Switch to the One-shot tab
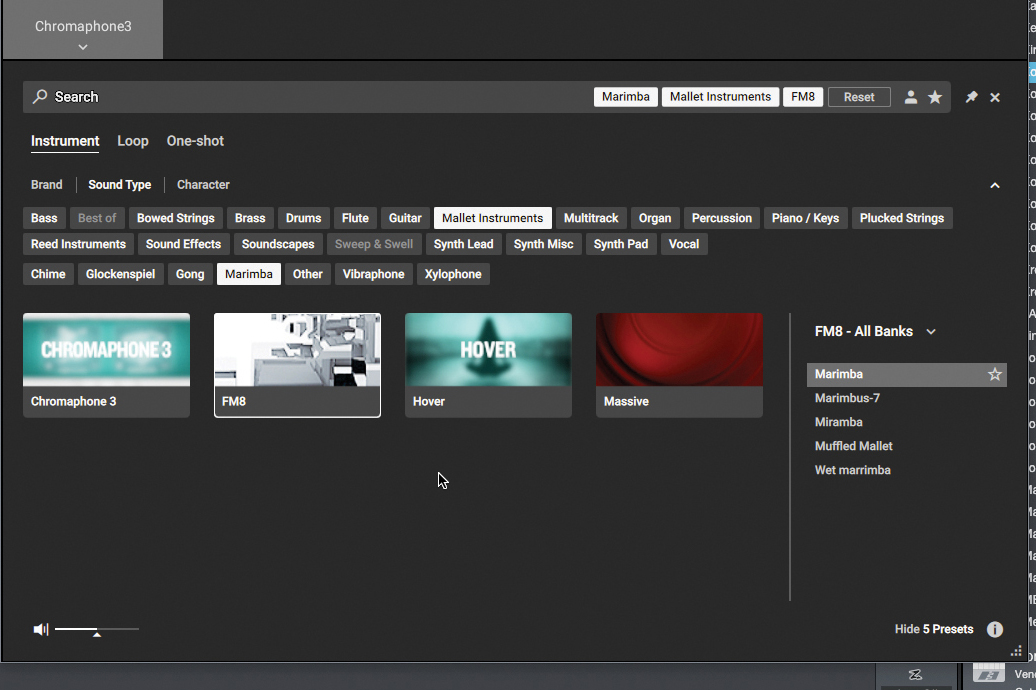 pyautogui.click(x=195, y=141)
